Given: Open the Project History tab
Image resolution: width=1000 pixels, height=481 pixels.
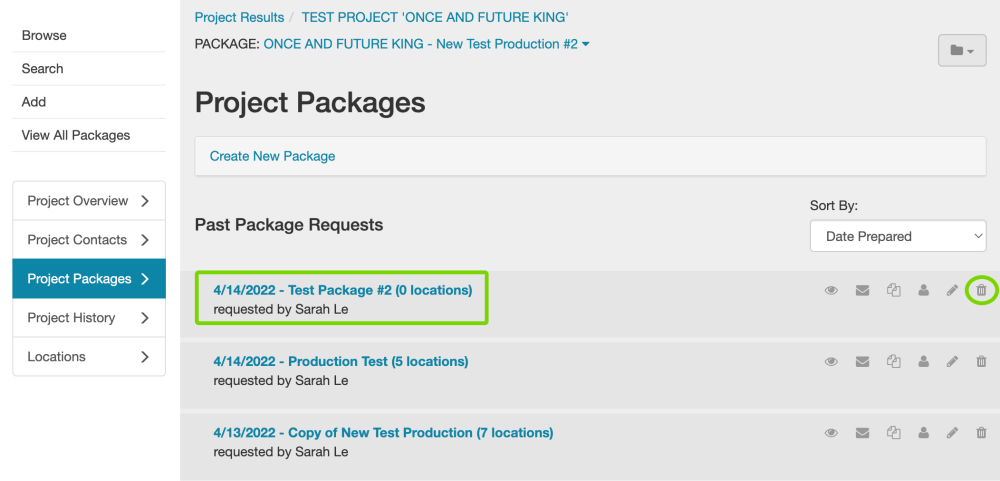Looking at the screenshot, I should coord(88,318).
